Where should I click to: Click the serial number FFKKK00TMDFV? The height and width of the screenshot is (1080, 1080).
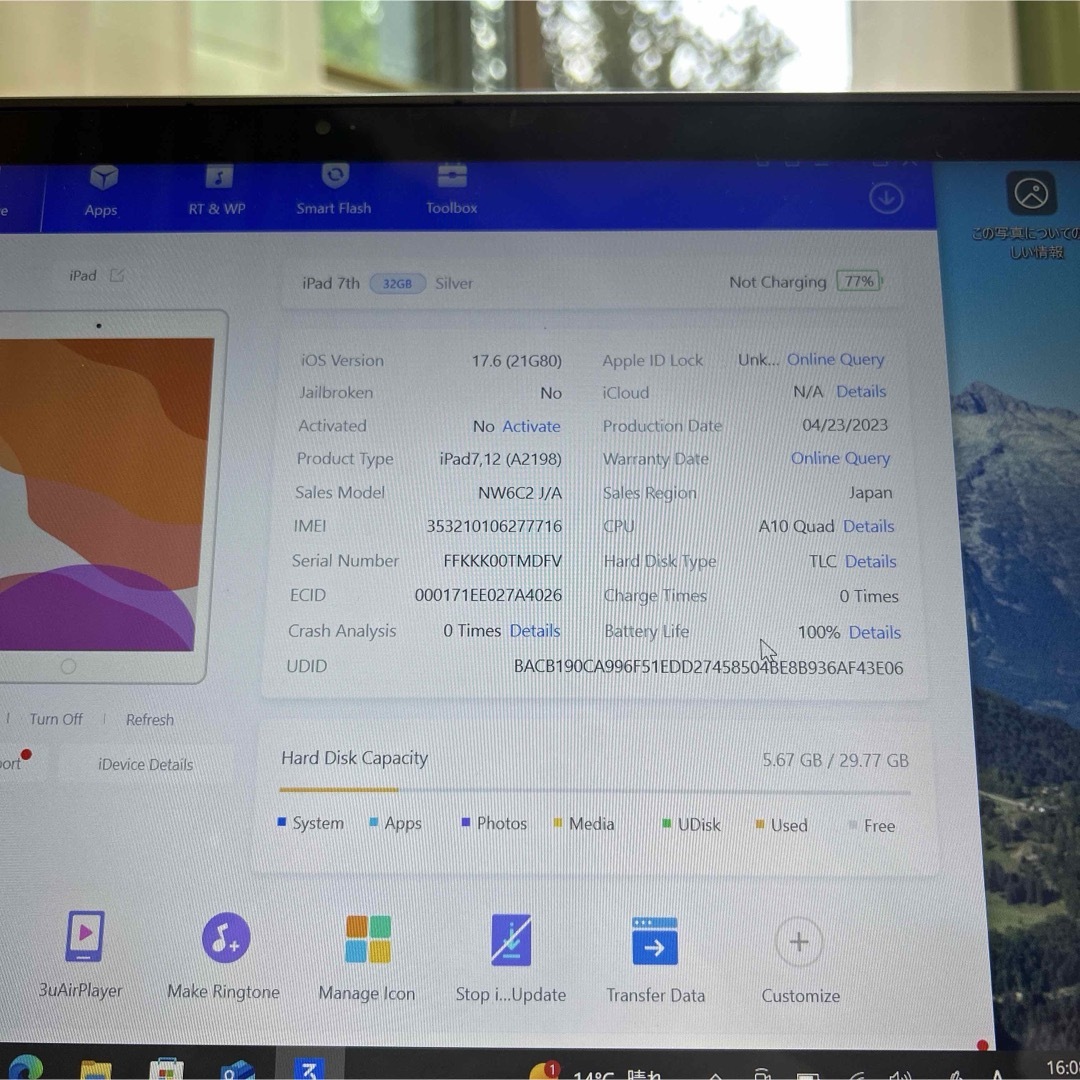(503, 561)
